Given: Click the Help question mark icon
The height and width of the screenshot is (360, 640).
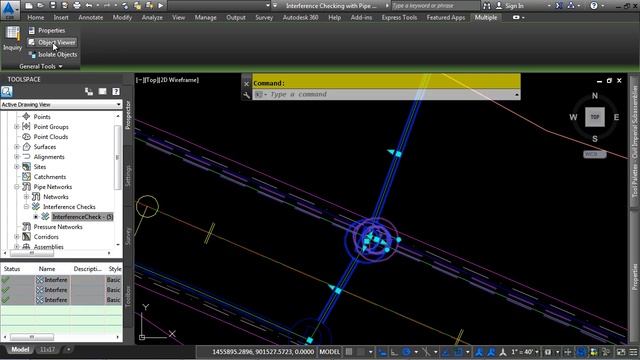Looking at the screenshot, I should pyautogui.click(x=594, y=6).
